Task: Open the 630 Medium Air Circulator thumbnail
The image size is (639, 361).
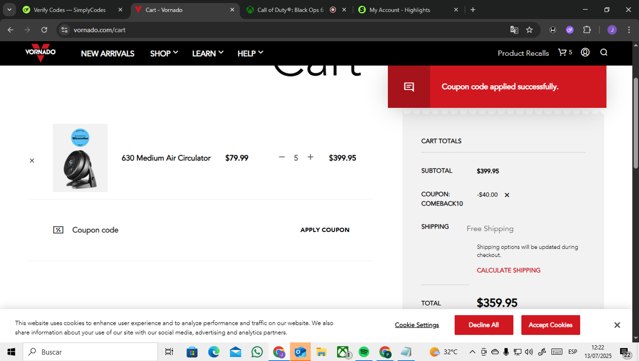Action: click(80, 158)
